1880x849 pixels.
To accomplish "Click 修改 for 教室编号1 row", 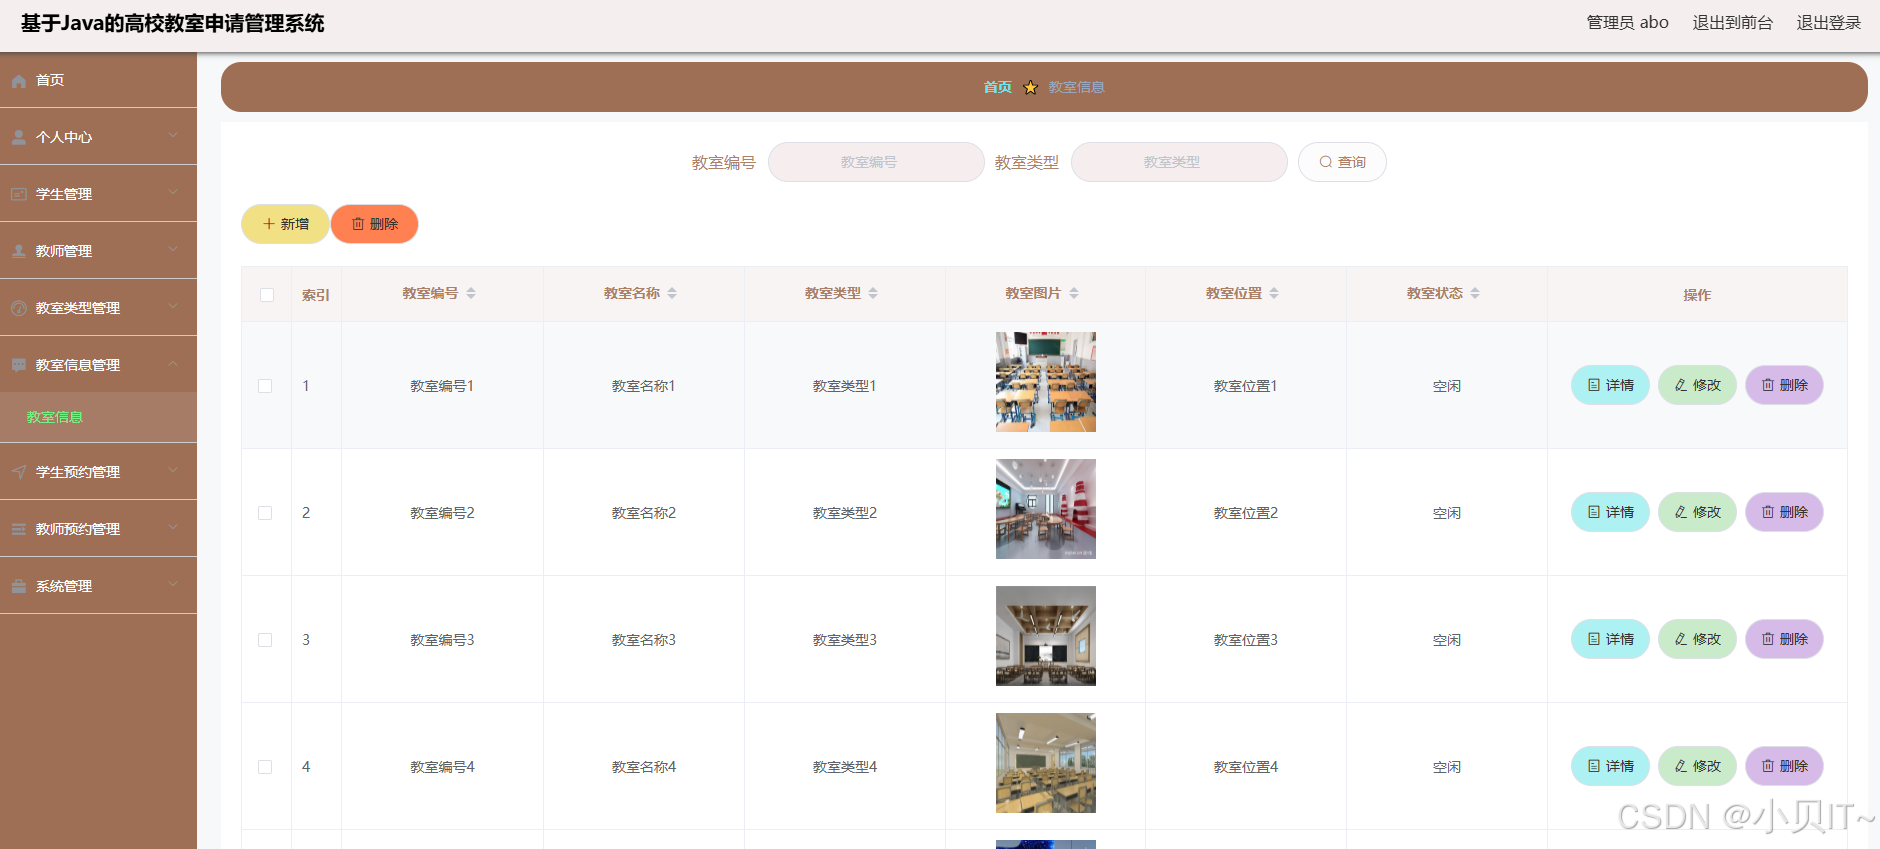I will coord(1697,385).
